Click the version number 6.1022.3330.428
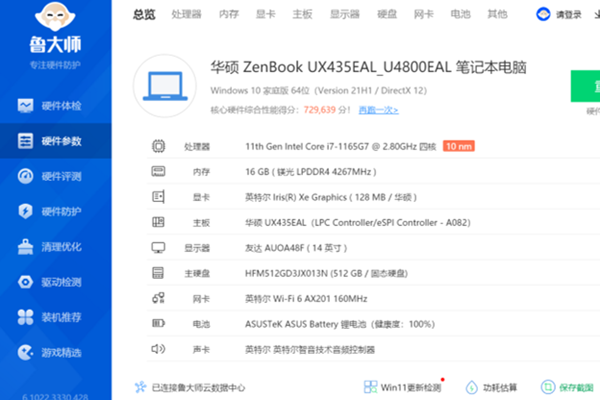Image resolution: width=600 pixels, height=400 pixels. click(55, 397)
